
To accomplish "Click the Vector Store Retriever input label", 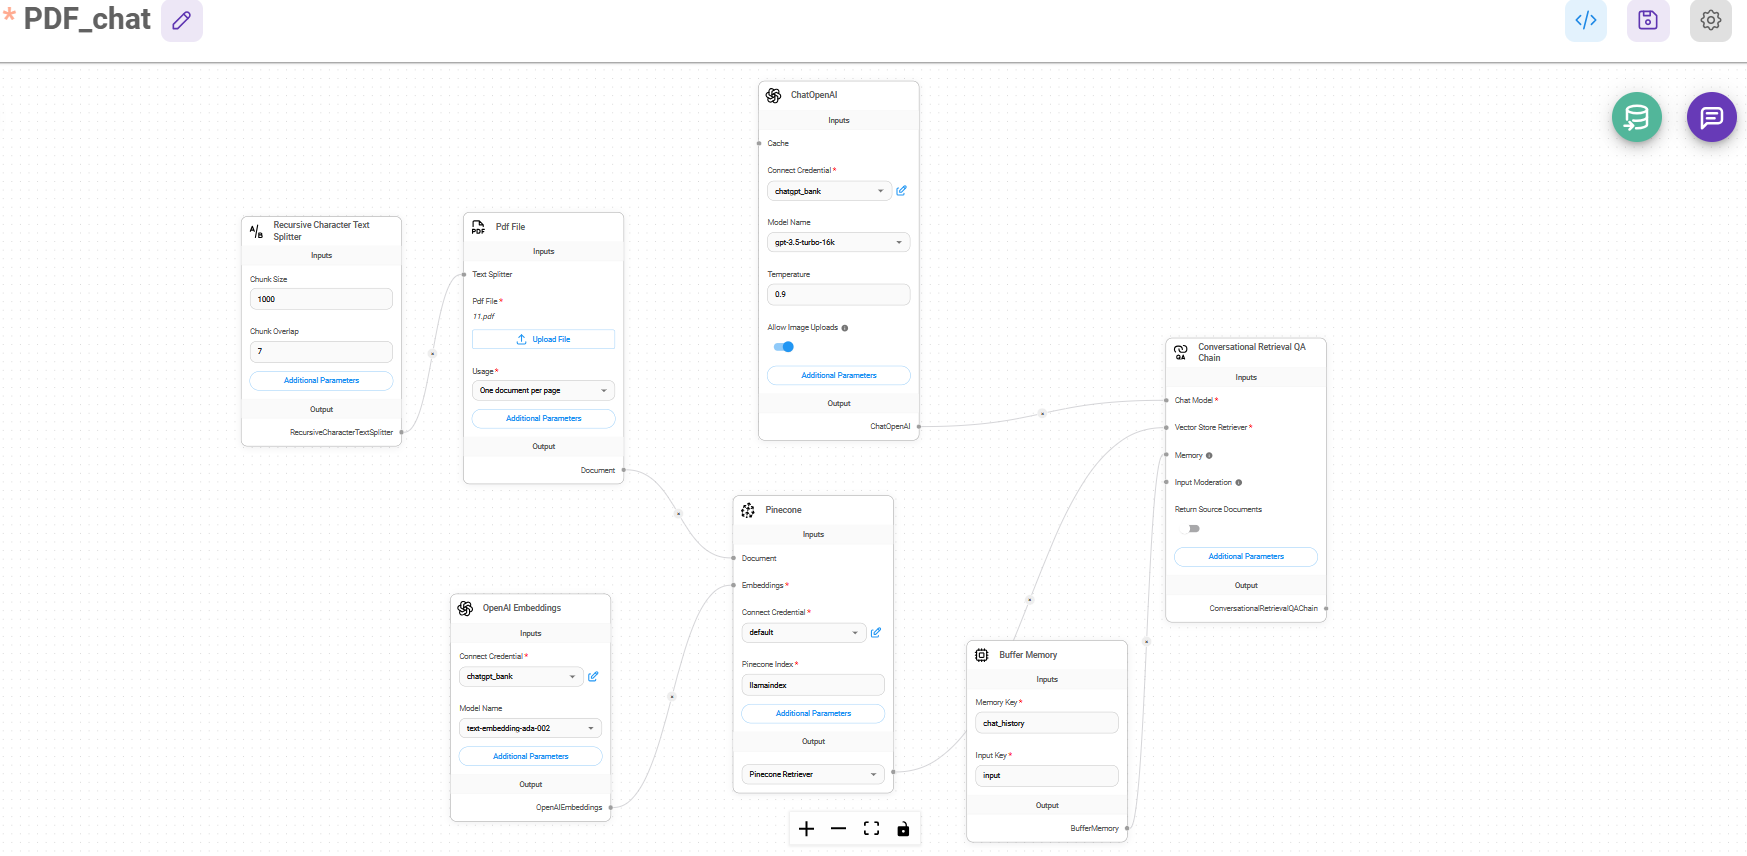I will (1211, 427).
